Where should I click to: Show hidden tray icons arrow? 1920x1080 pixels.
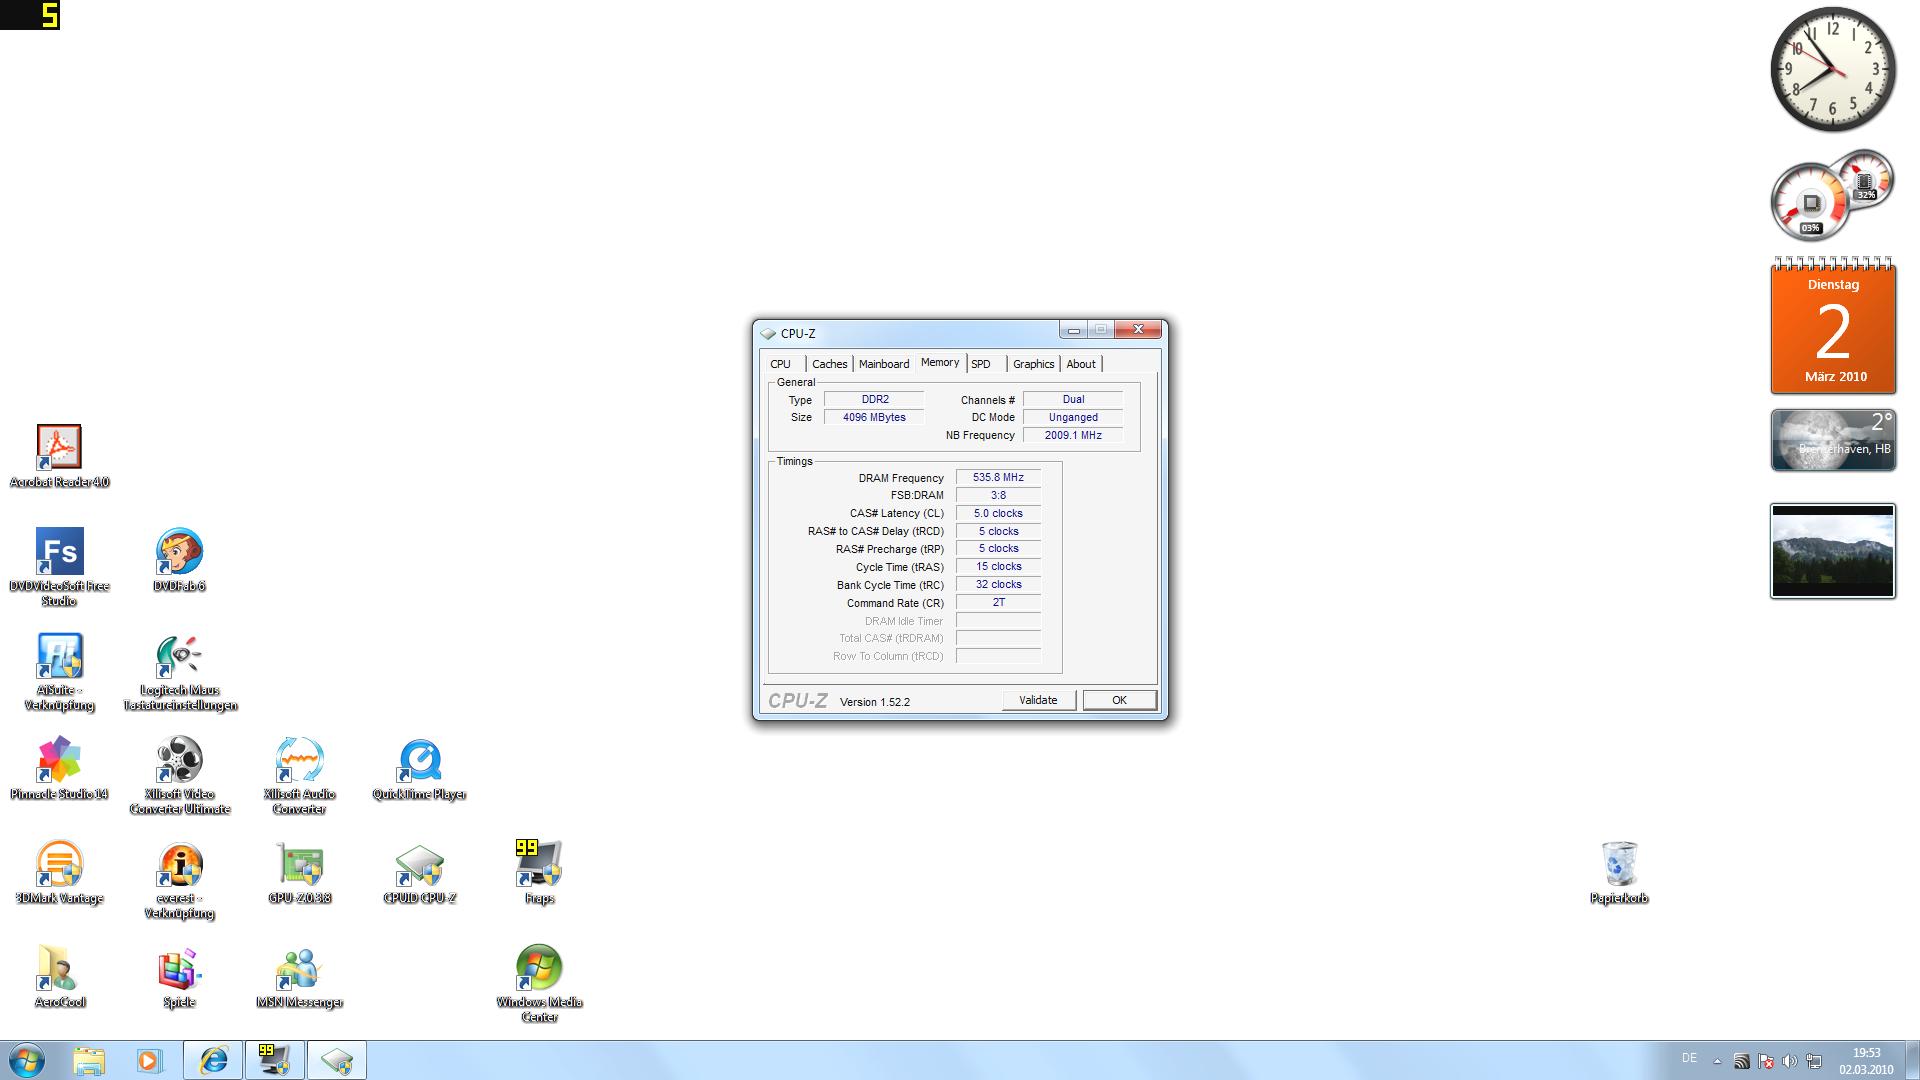tap(1717, 1061)
